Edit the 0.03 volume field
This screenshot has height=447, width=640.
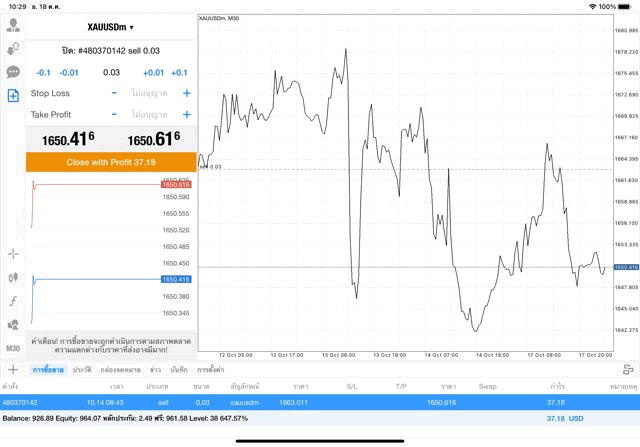pos(111,73)
